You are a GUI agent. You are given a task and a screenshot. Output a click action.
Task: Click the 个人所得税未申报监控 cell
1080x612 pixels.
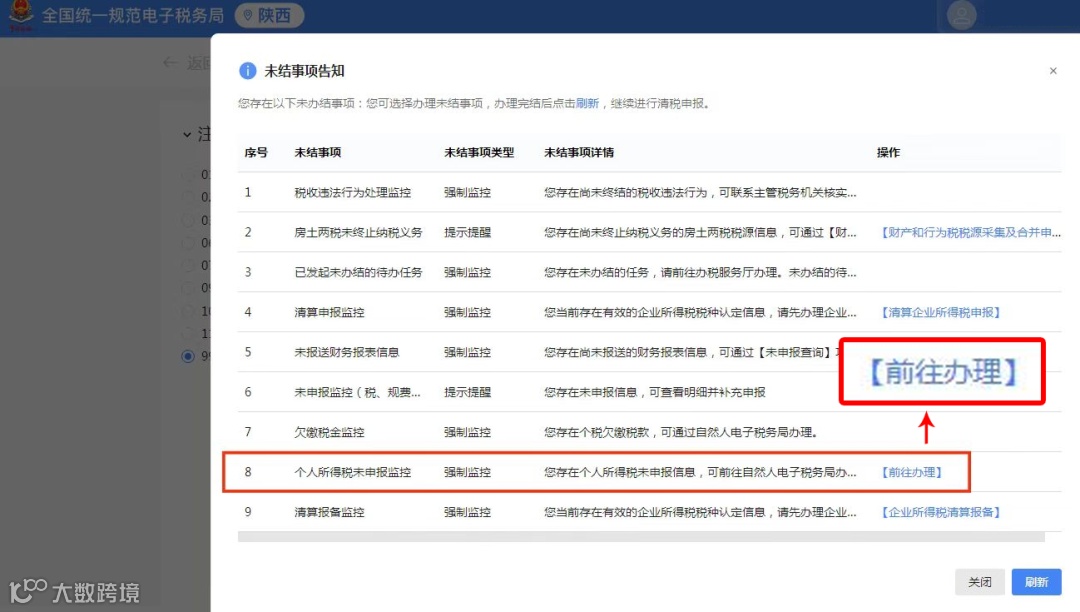[x=353, y=472]
